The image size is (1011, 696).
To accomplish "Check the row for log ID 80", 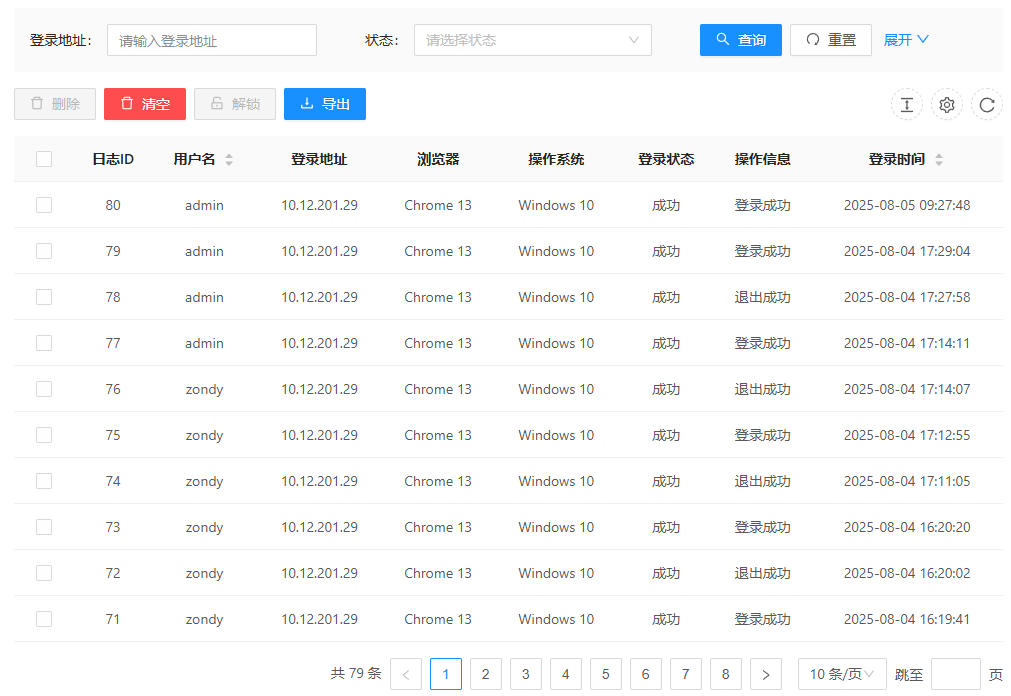I will pyautogui.click(x=44, y=205).
